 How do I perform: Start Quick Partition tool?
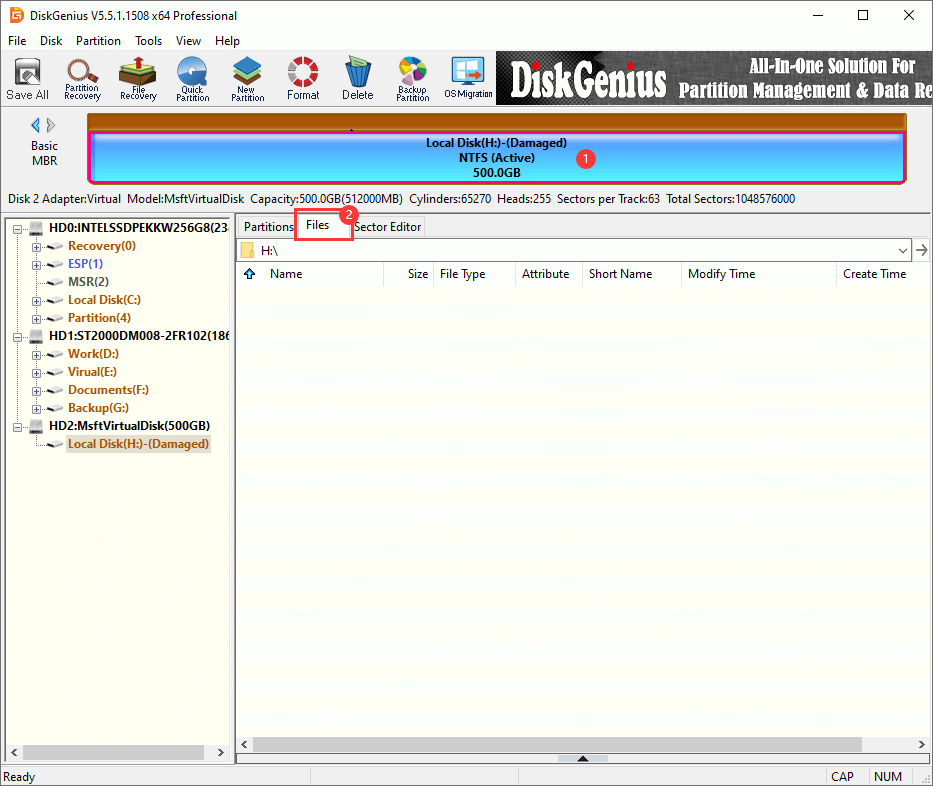click(x=192, y=79)
